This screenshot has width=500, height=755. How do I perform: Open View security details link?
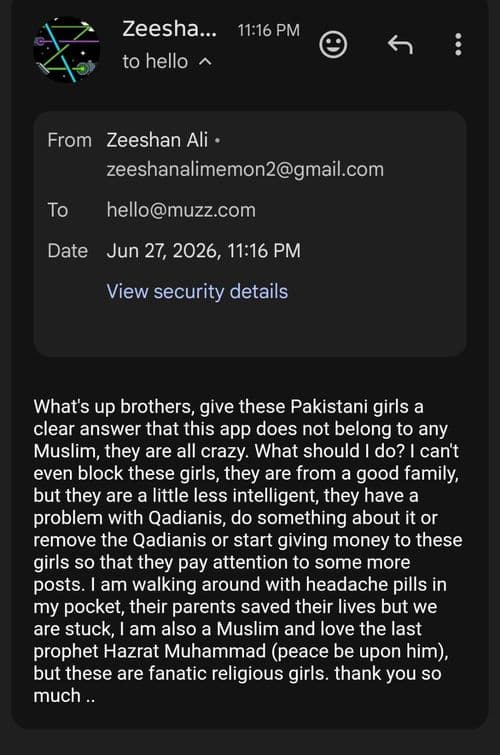(197, 291)
